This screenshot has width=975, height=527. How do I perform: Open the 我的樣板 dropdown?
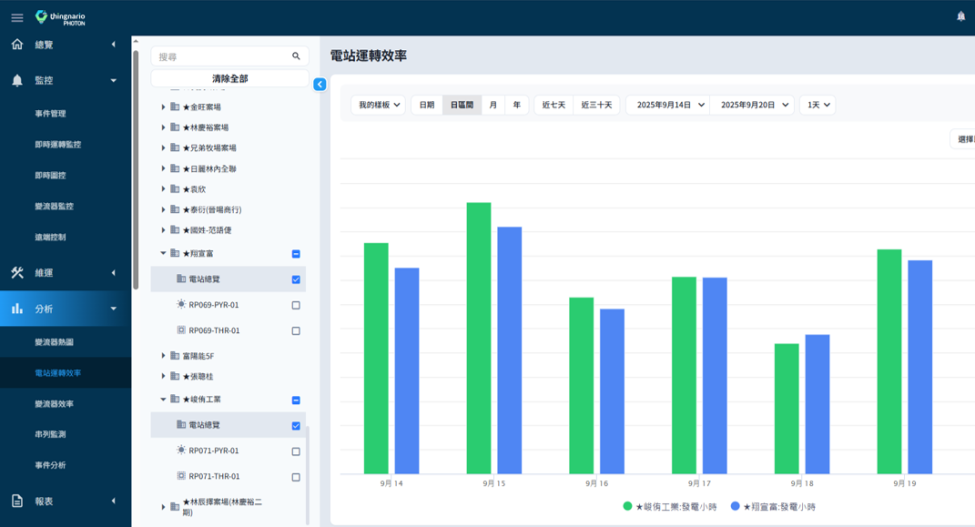tap(380, 105)
